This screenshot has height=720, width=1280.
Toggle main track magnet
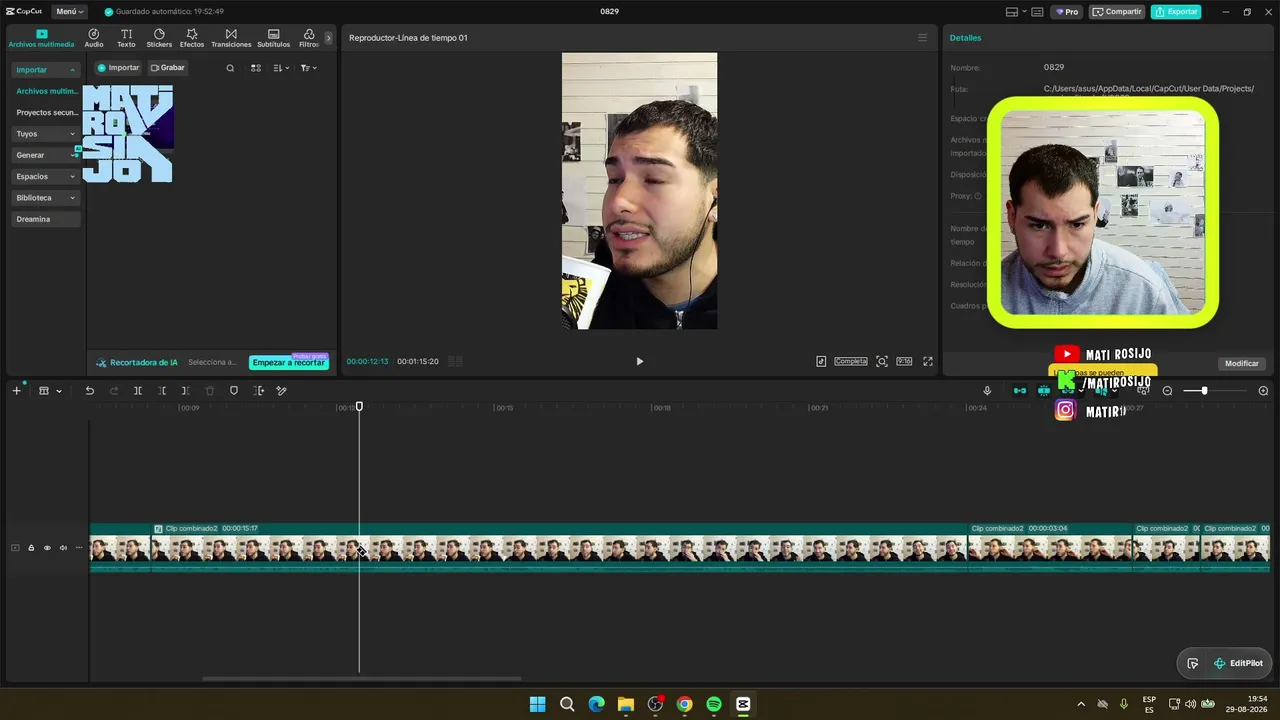[x=1020, y=390]
